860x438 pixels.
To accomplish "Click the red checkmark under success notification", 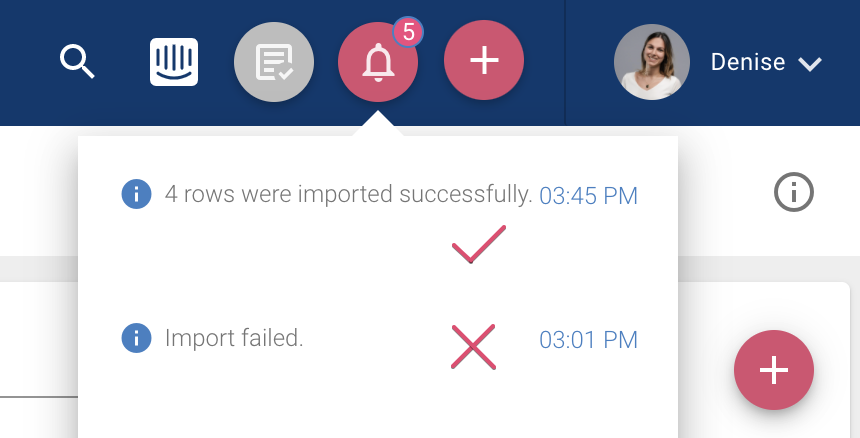I will (478, 244).
